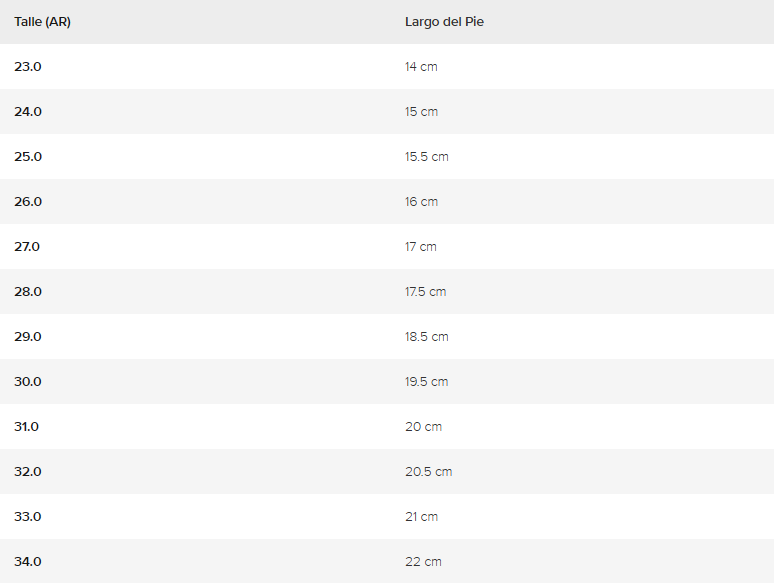
Task: Click the 17.5 cm foot length value
Action: 425,292
